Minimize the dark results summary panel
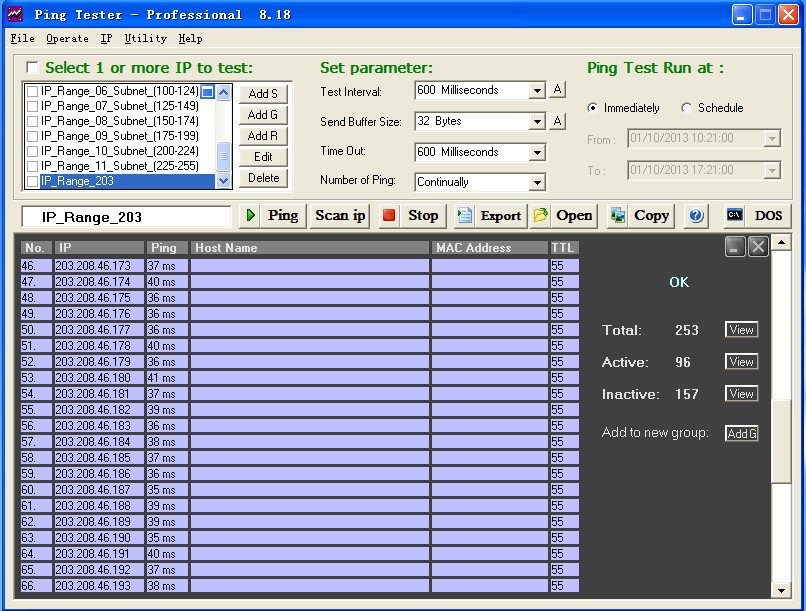 [x=735, y=247]
